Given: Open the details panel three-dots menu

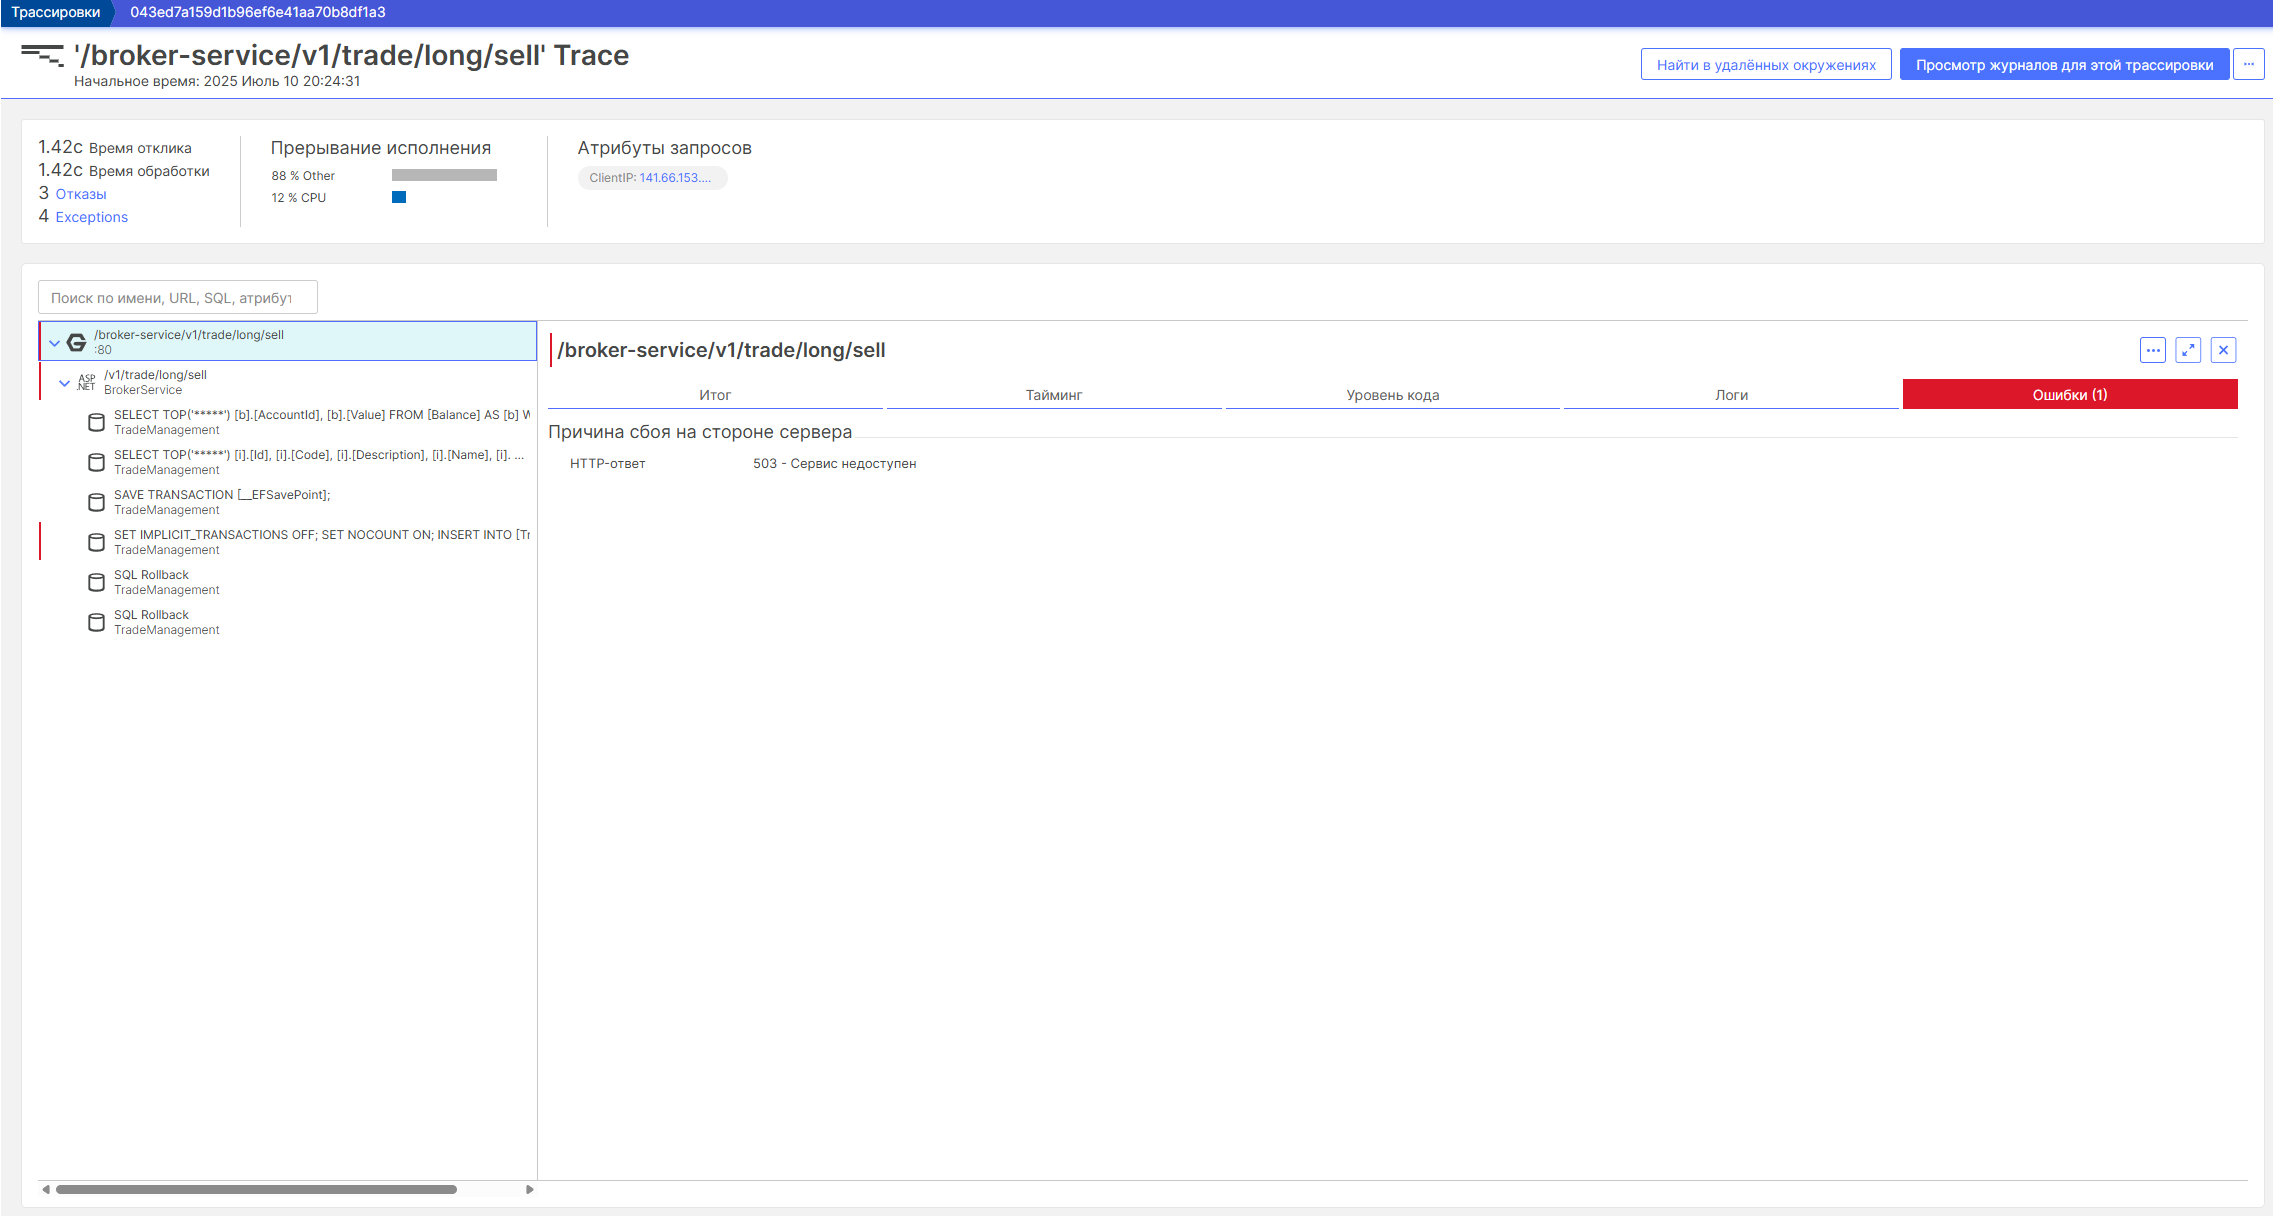Looking at the screenshot, I should (x=2153, y=350).
